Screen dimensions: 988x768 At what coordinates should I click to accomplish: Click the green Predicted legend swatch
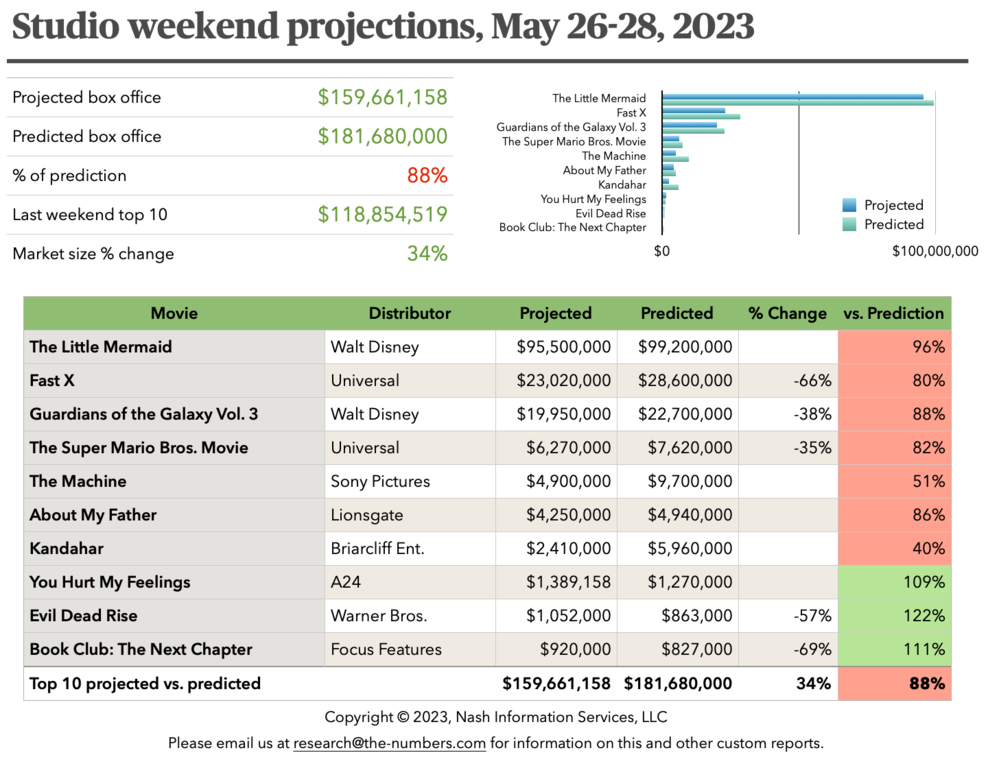click(x=849, y=225)
